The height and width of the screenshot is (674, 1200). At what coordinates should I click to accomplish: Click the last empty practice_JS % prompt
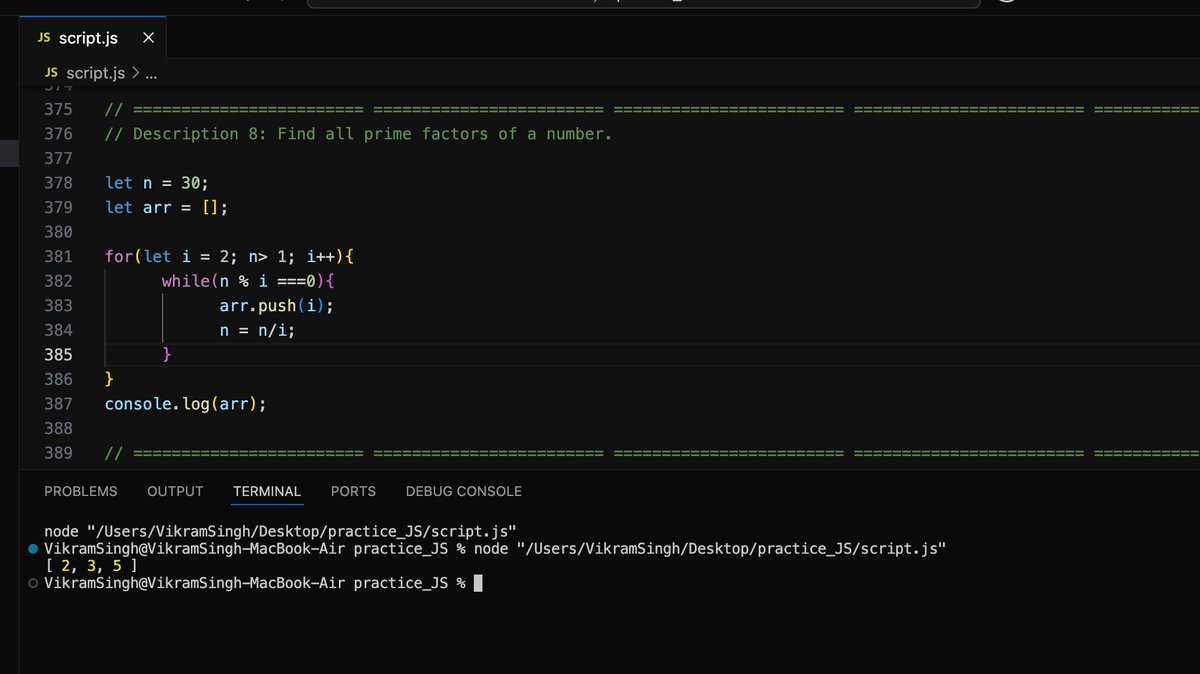255,583
